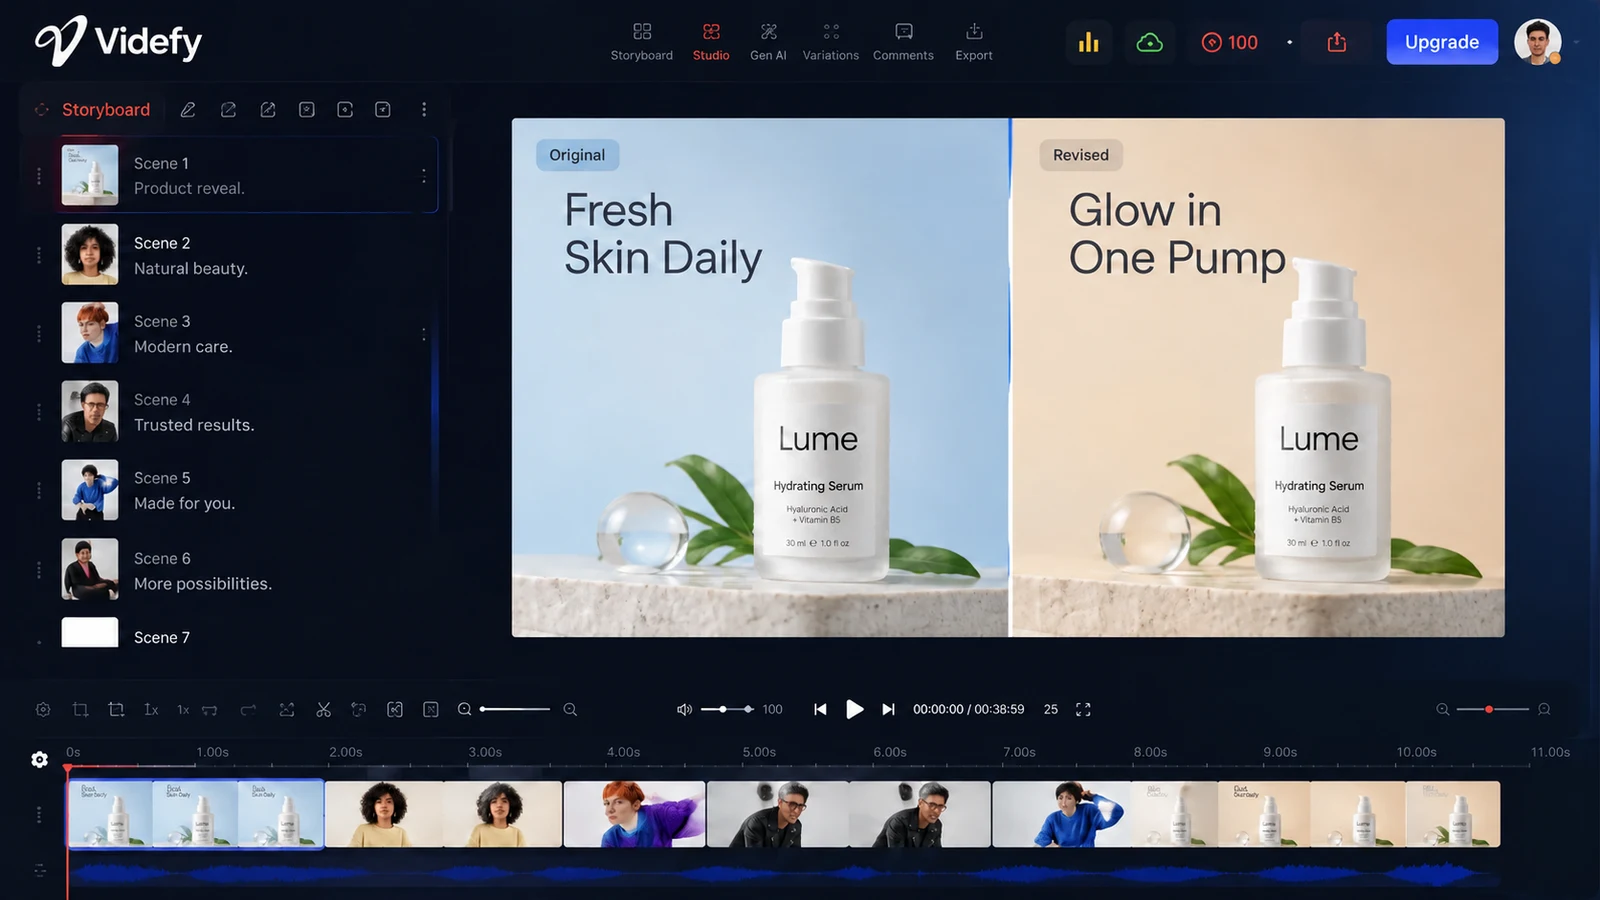The height and width of the screenshot is (900, 1600).
Task: Click the 25 frame rate value
Action: pyautogui.click(x=1051, y=709)
